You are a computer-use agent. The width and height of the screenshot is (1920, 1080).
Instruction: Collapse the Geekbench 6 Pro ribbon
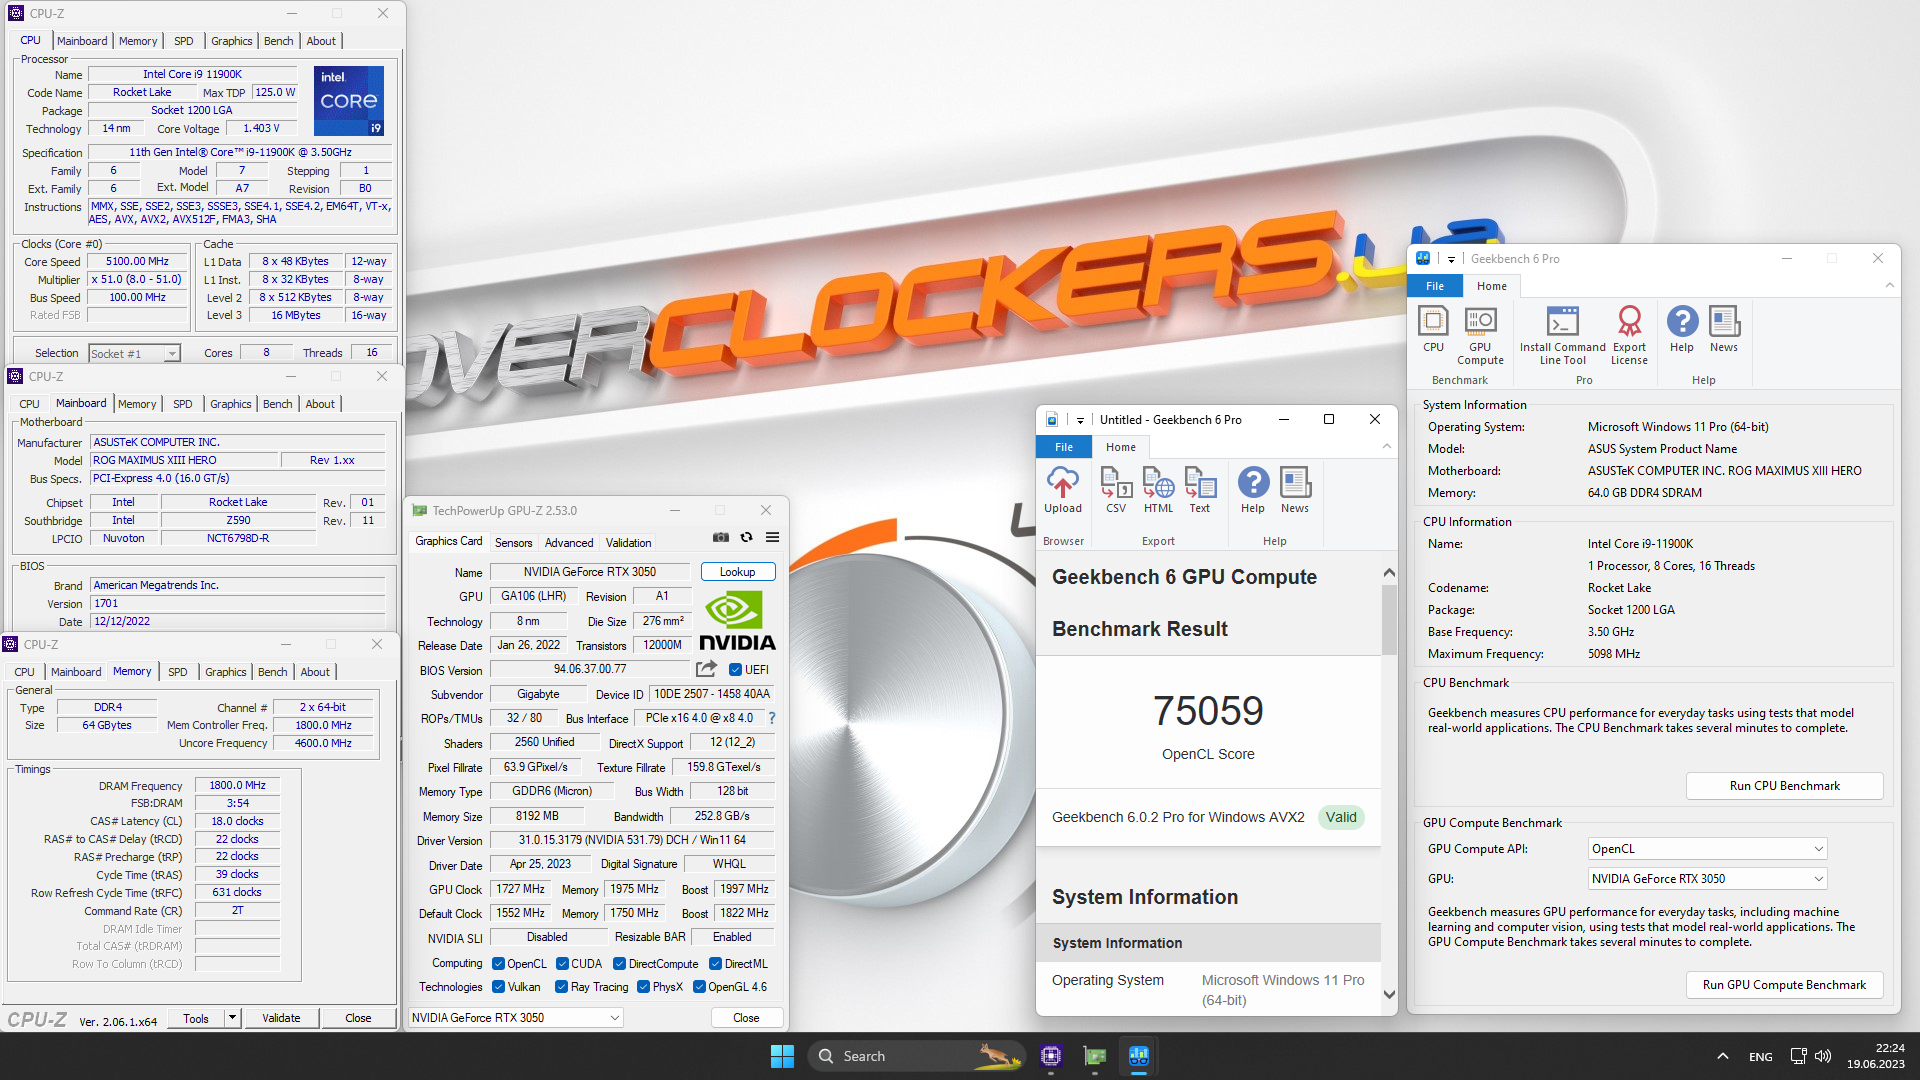[x=1889, y=286]
